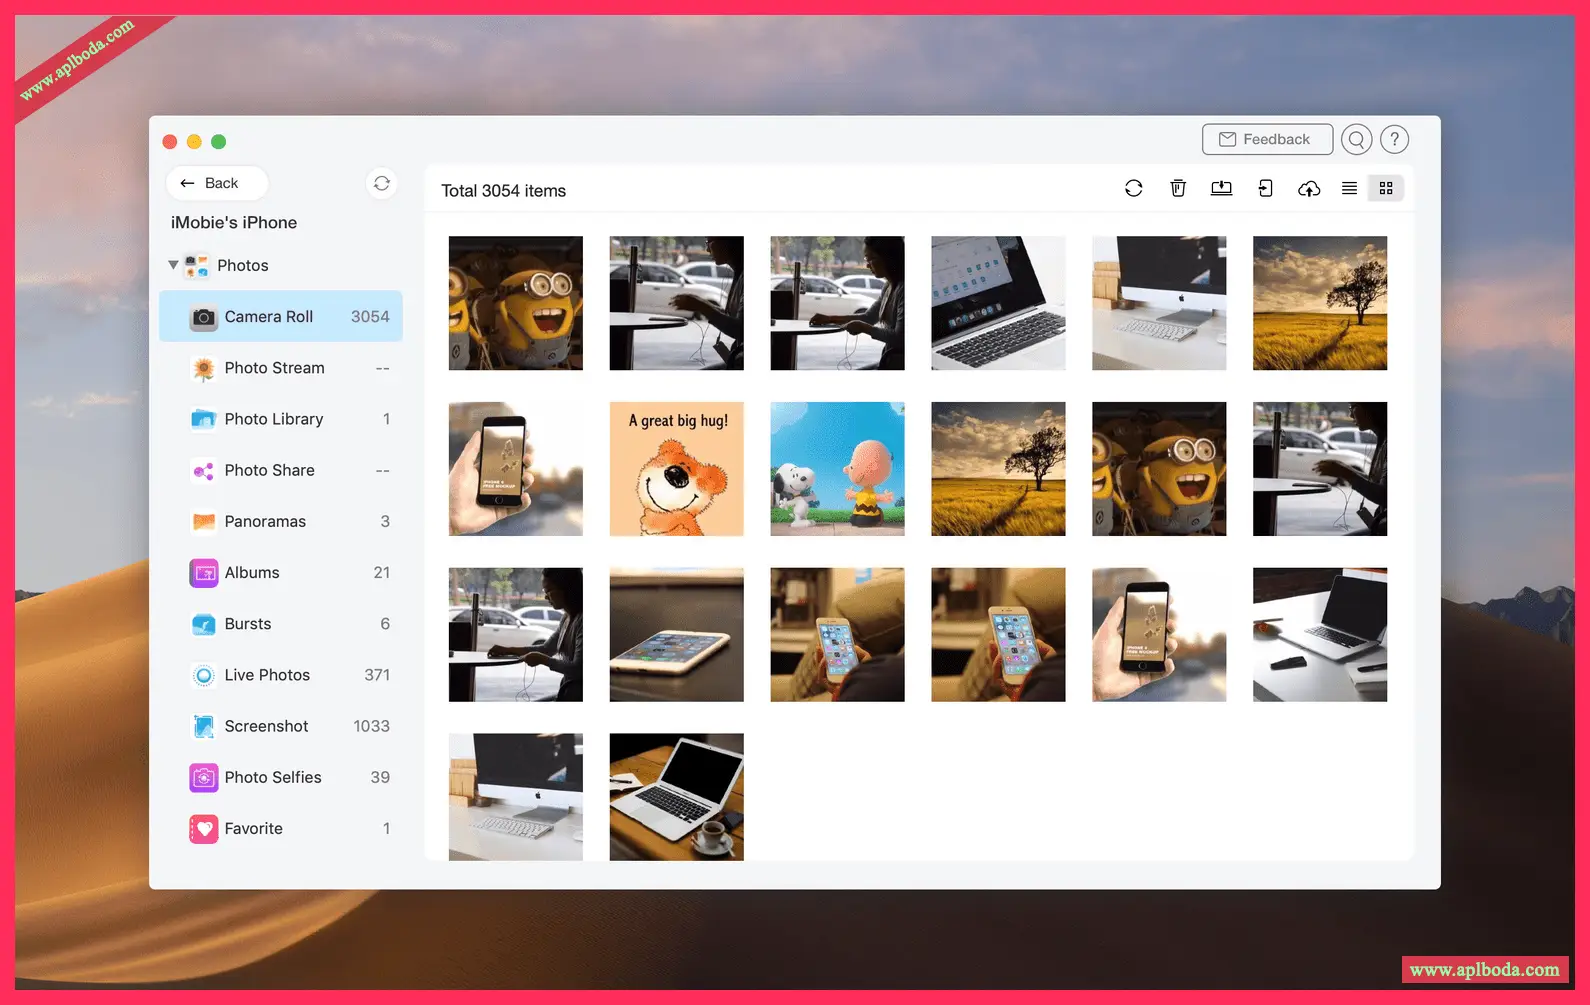This screenshot has height=1005, width=1590.
Task: Click the Camera Roll count 3054
Action: pos(370,317)
